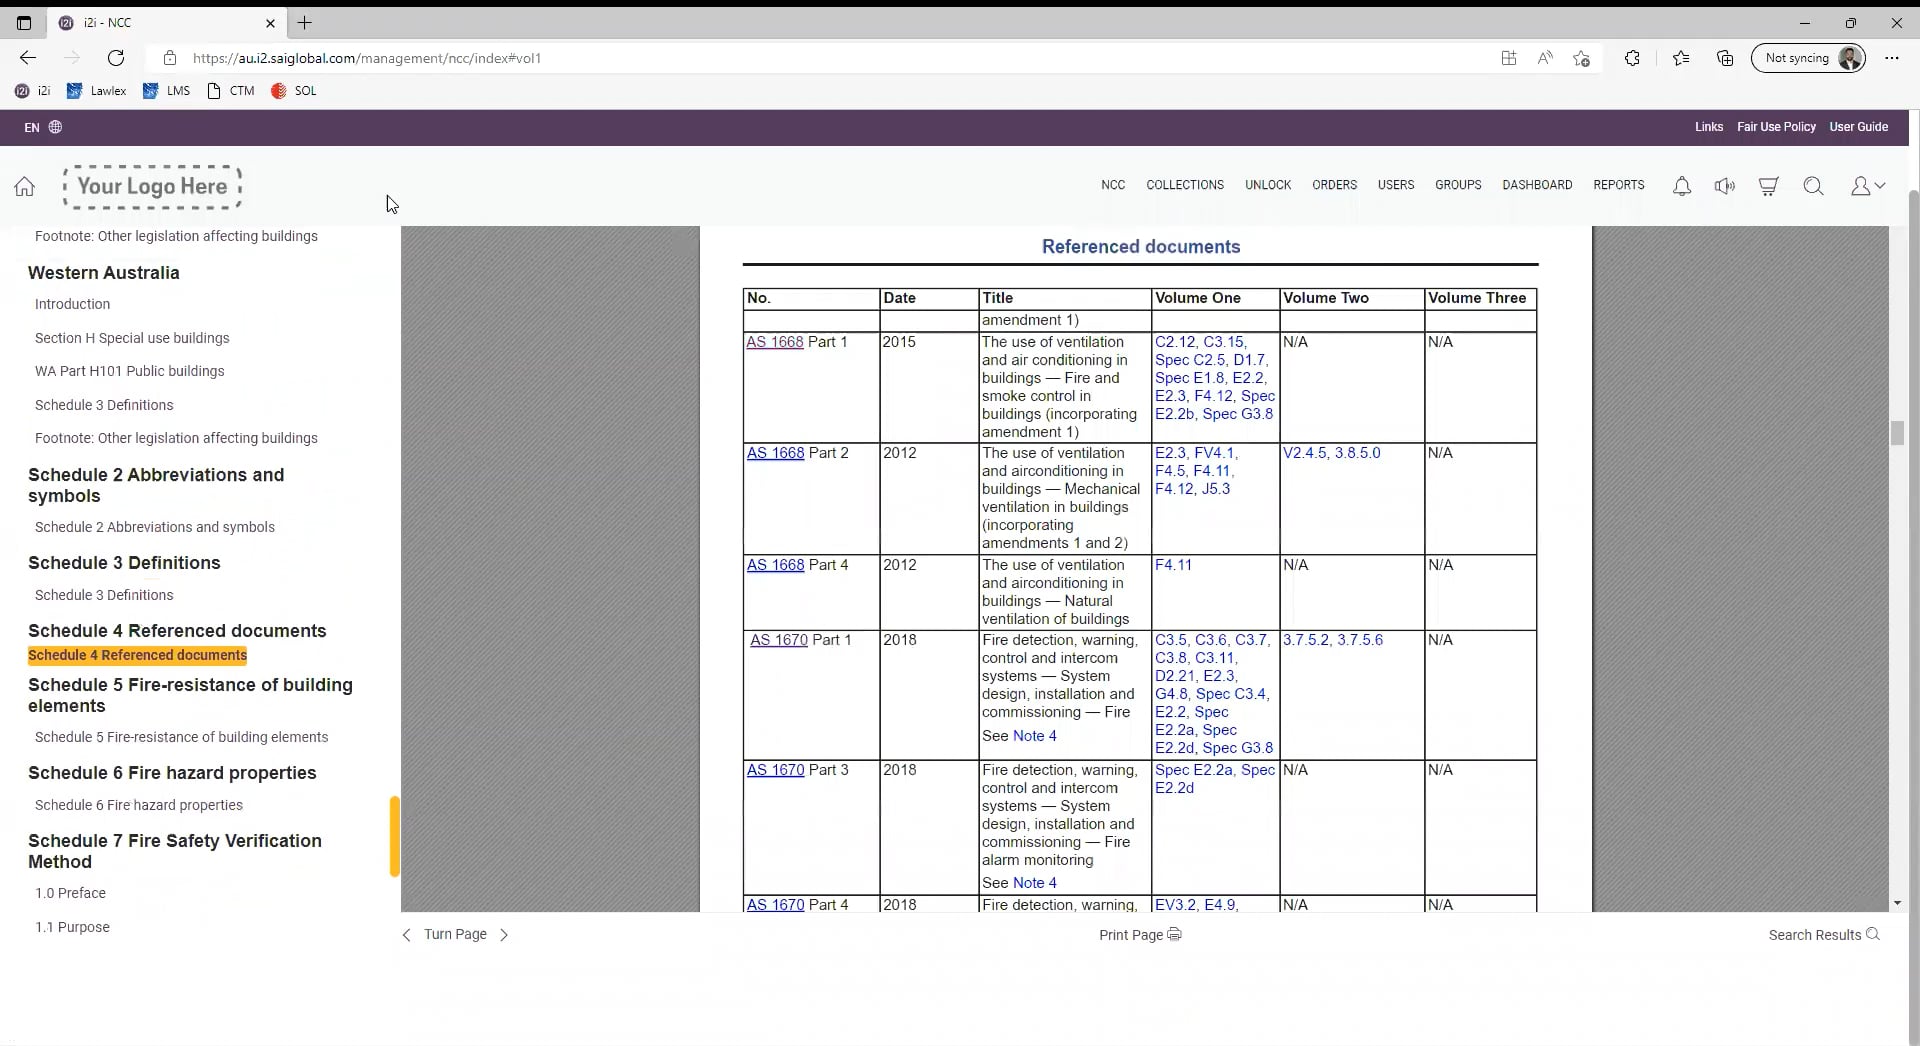Screen dimensions: 1920x1046
Task: Select 1.0 Preface item
Action: (70, 893)
